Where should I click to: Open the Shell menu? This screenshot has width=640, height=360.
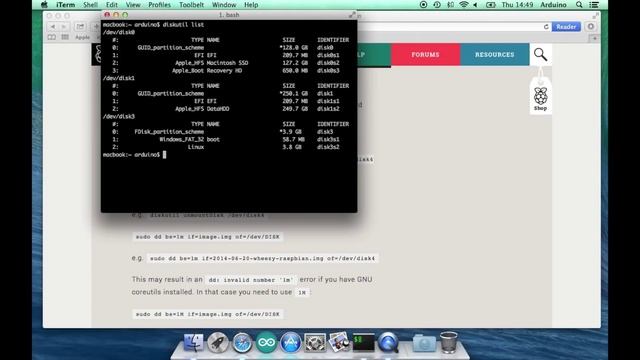coord(90,5)
